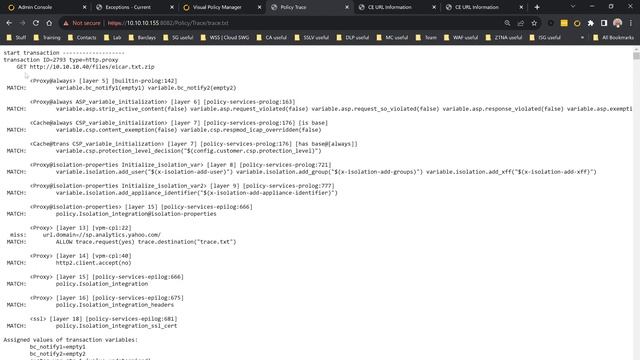640x360 pixels.
Task: Open the ISG useful bookmark folder
Action: tap(545, 38)
